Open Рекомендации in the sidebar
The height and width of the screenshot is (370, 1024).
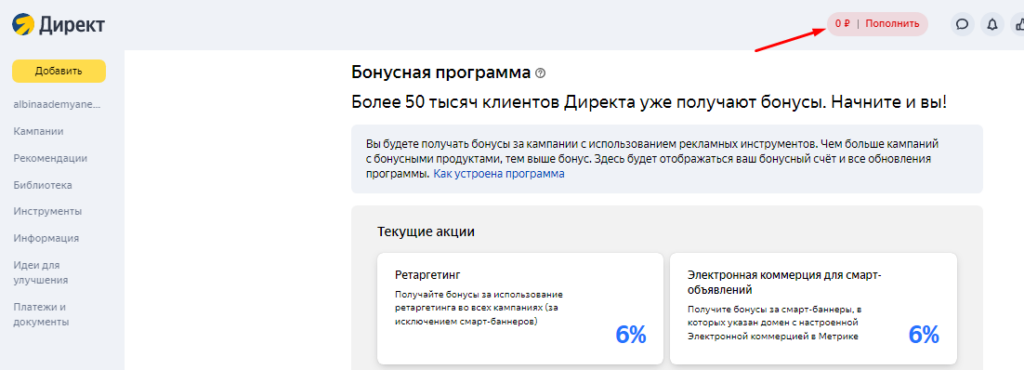pos(50,158)
